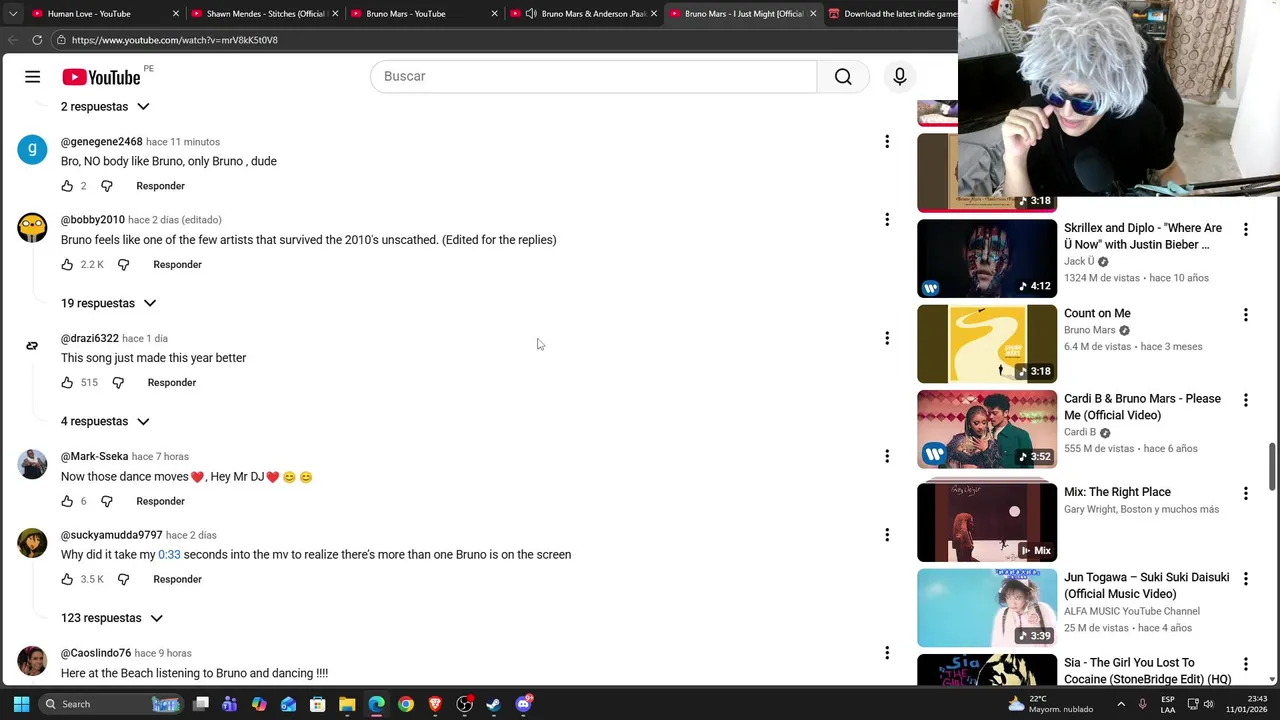The width and height of the screenshot is (1280, 720).
Task: Dislike @bobby2010's comment
Action: [123, 265]
